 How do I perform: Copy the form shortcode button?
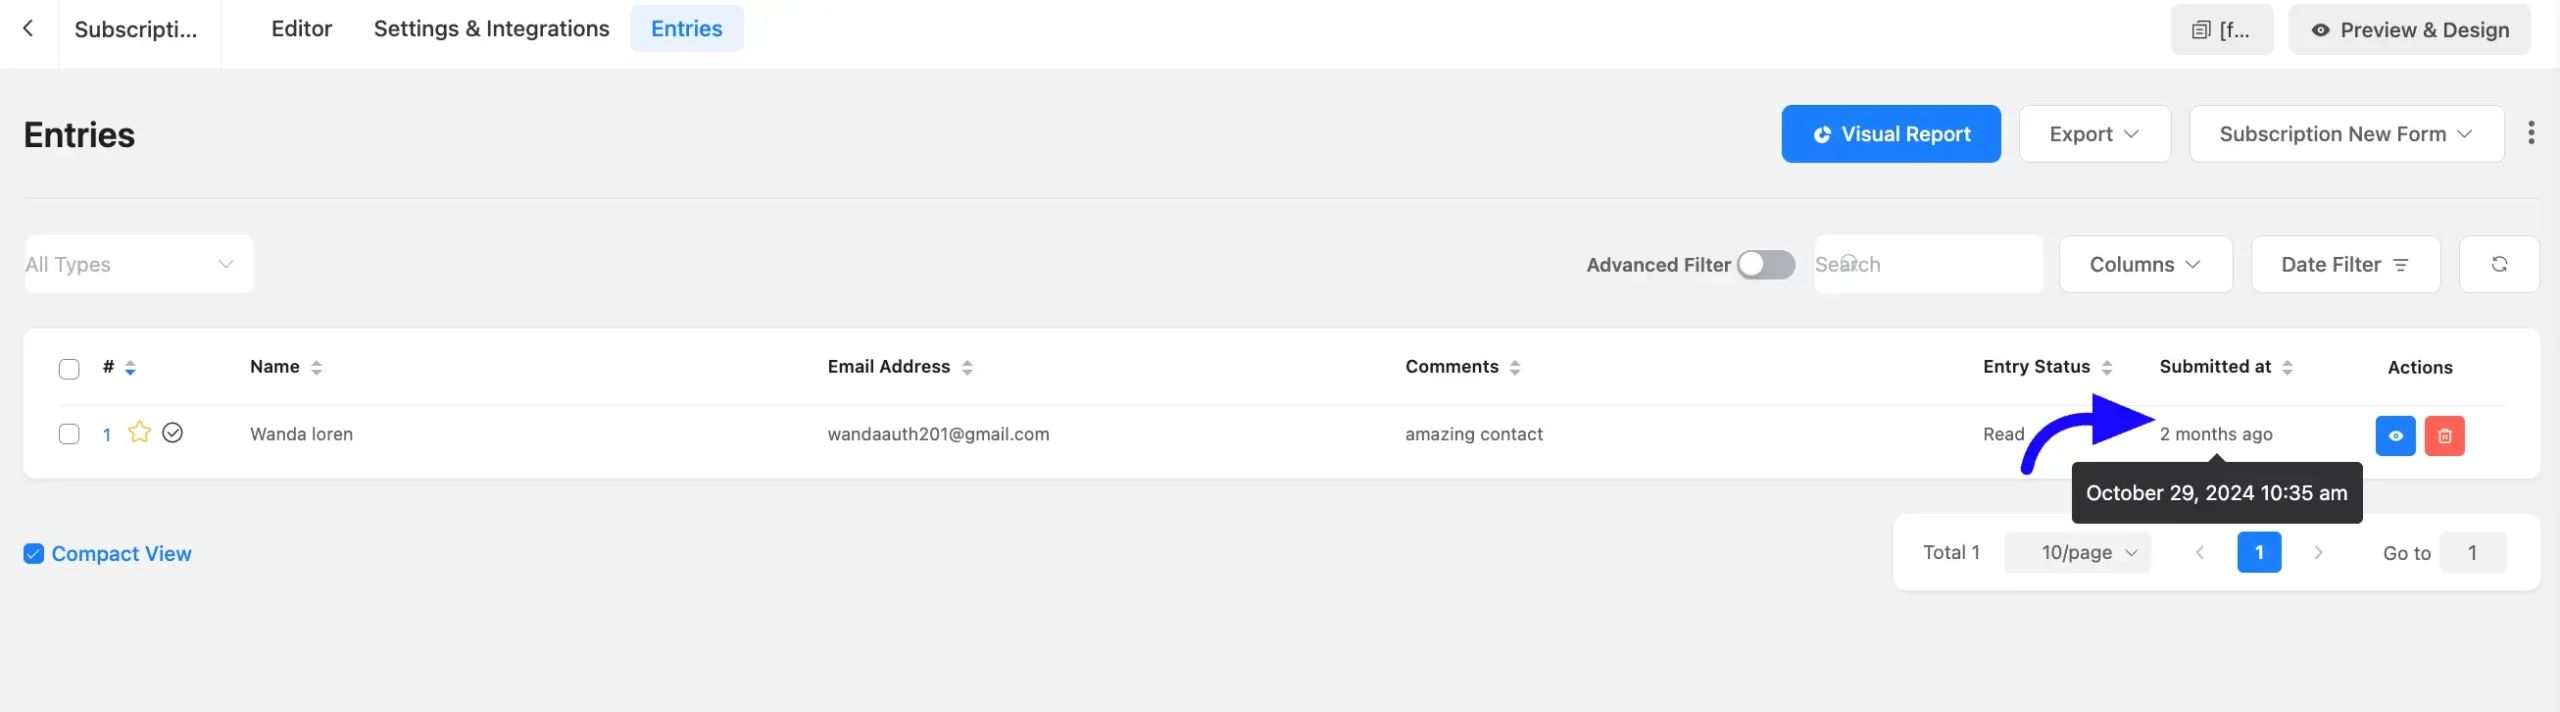coord(2221,30)
